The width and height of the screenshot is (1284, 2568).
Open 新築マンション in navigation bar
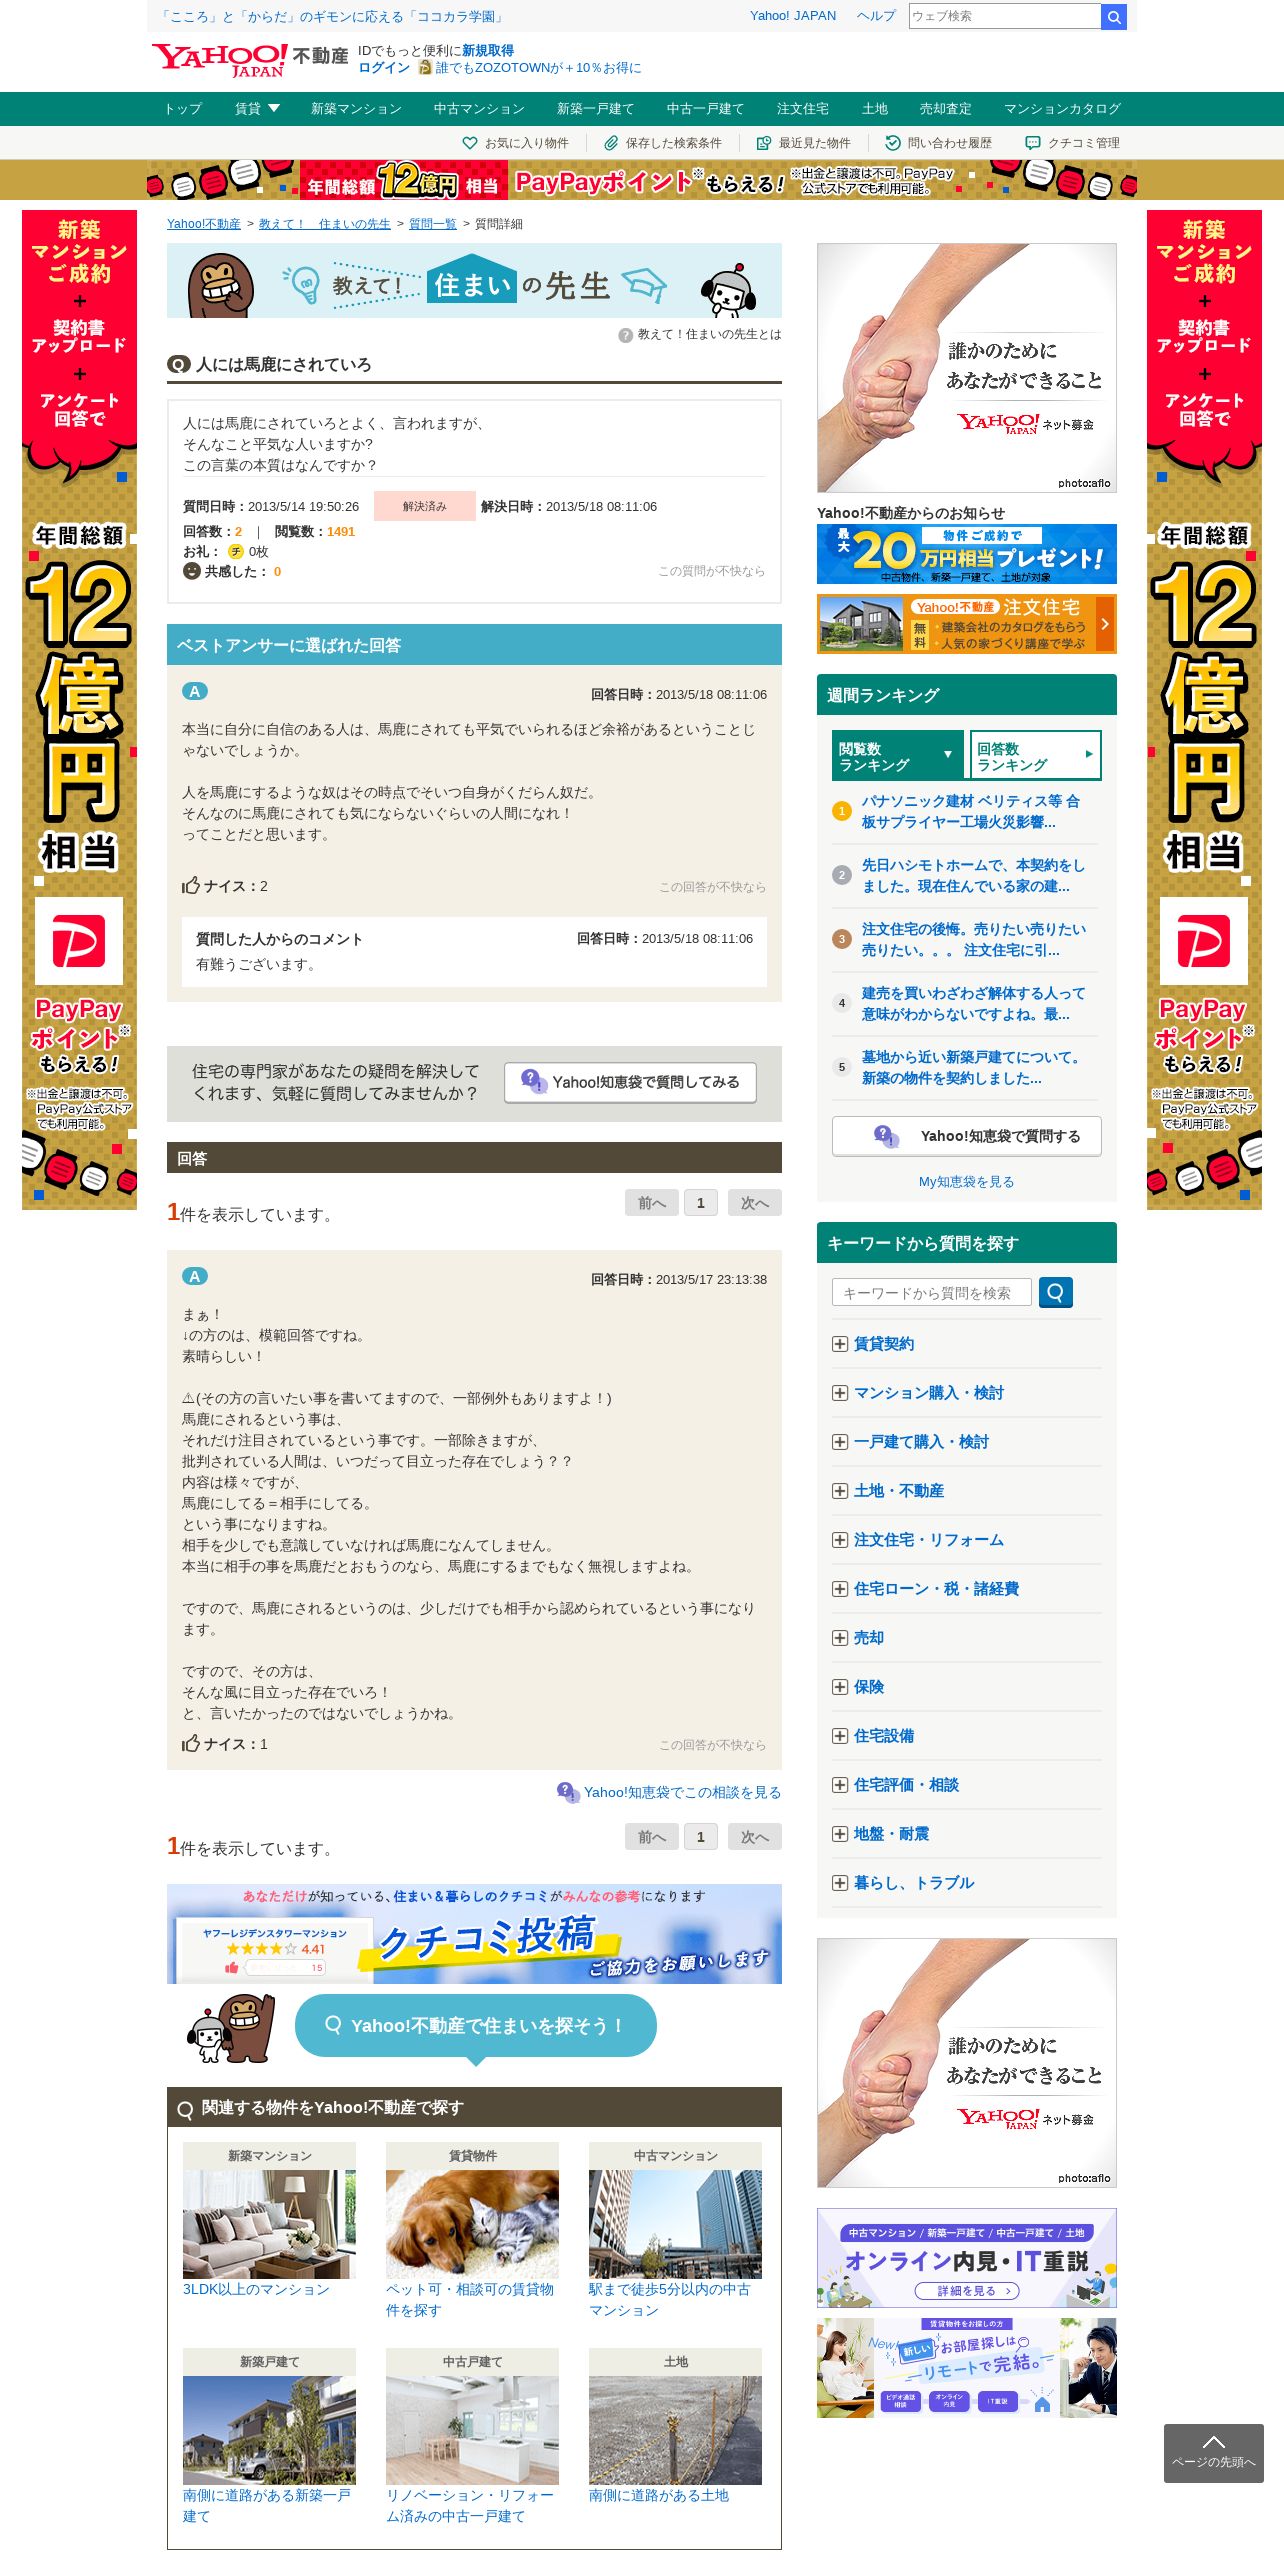[356, 109]
